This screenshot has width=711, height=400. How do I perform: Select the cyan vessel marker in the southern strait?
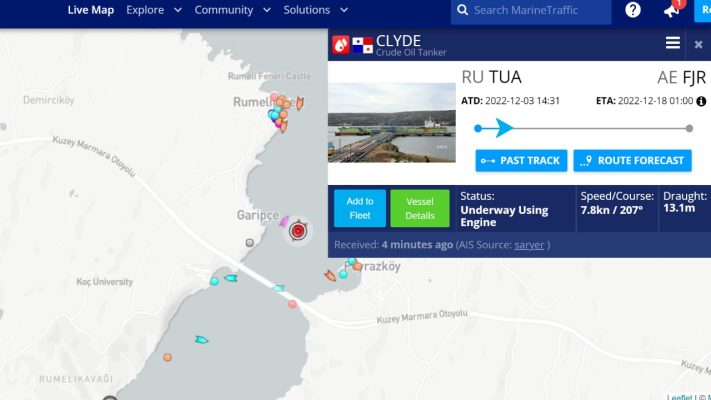coord(201,340)
